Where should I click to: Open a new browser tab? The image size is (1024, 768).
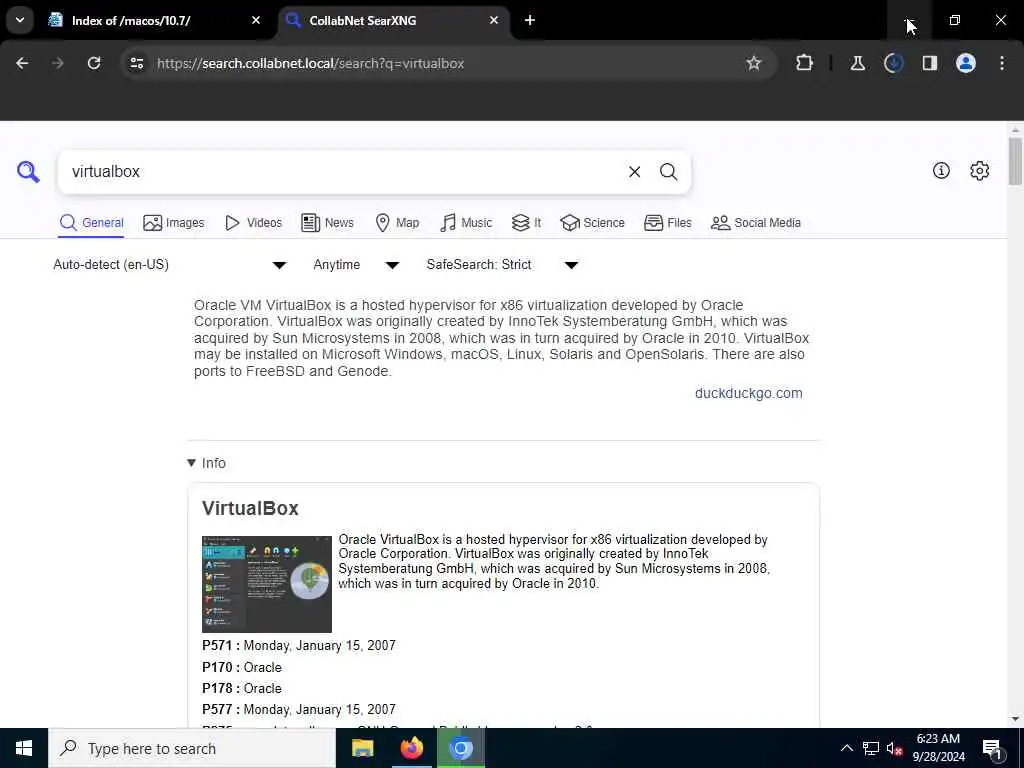point(530,20)
